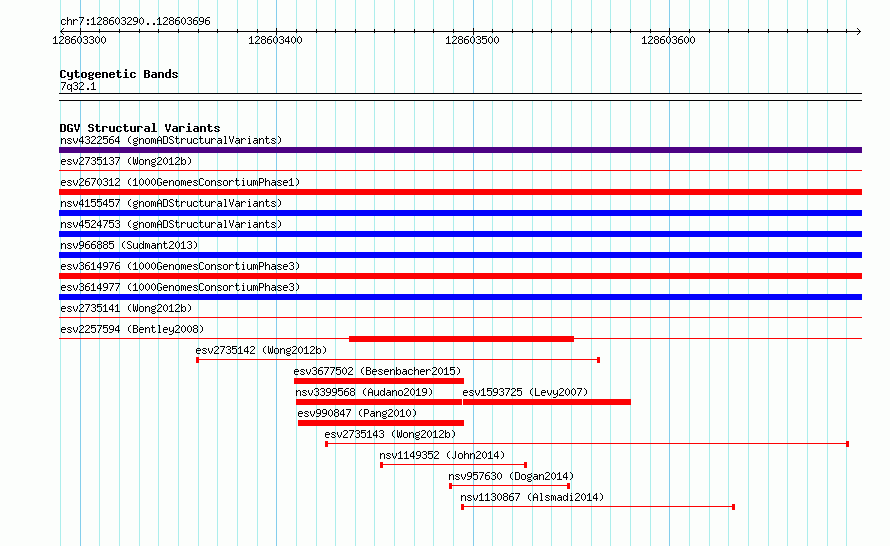Select the thin nsv1149352 variant line
This screenshot has height=546, width=890.
point(454,465)
